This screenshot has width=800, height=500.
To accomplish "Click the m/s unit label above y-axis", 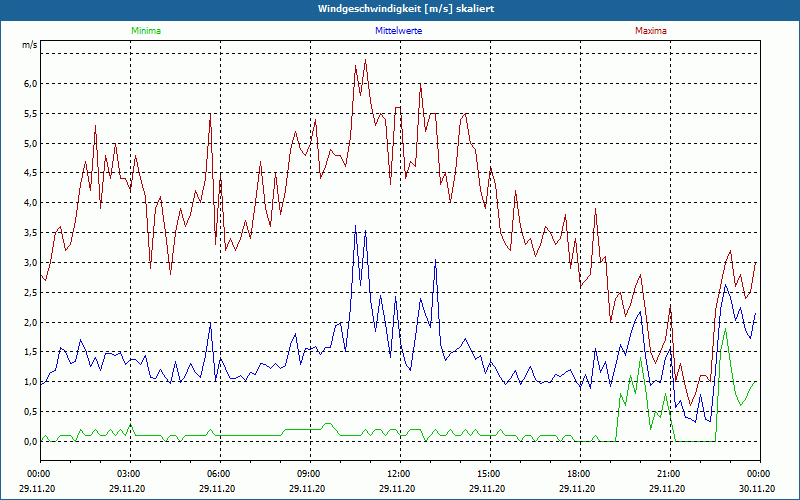I will (x=30, y=45).
